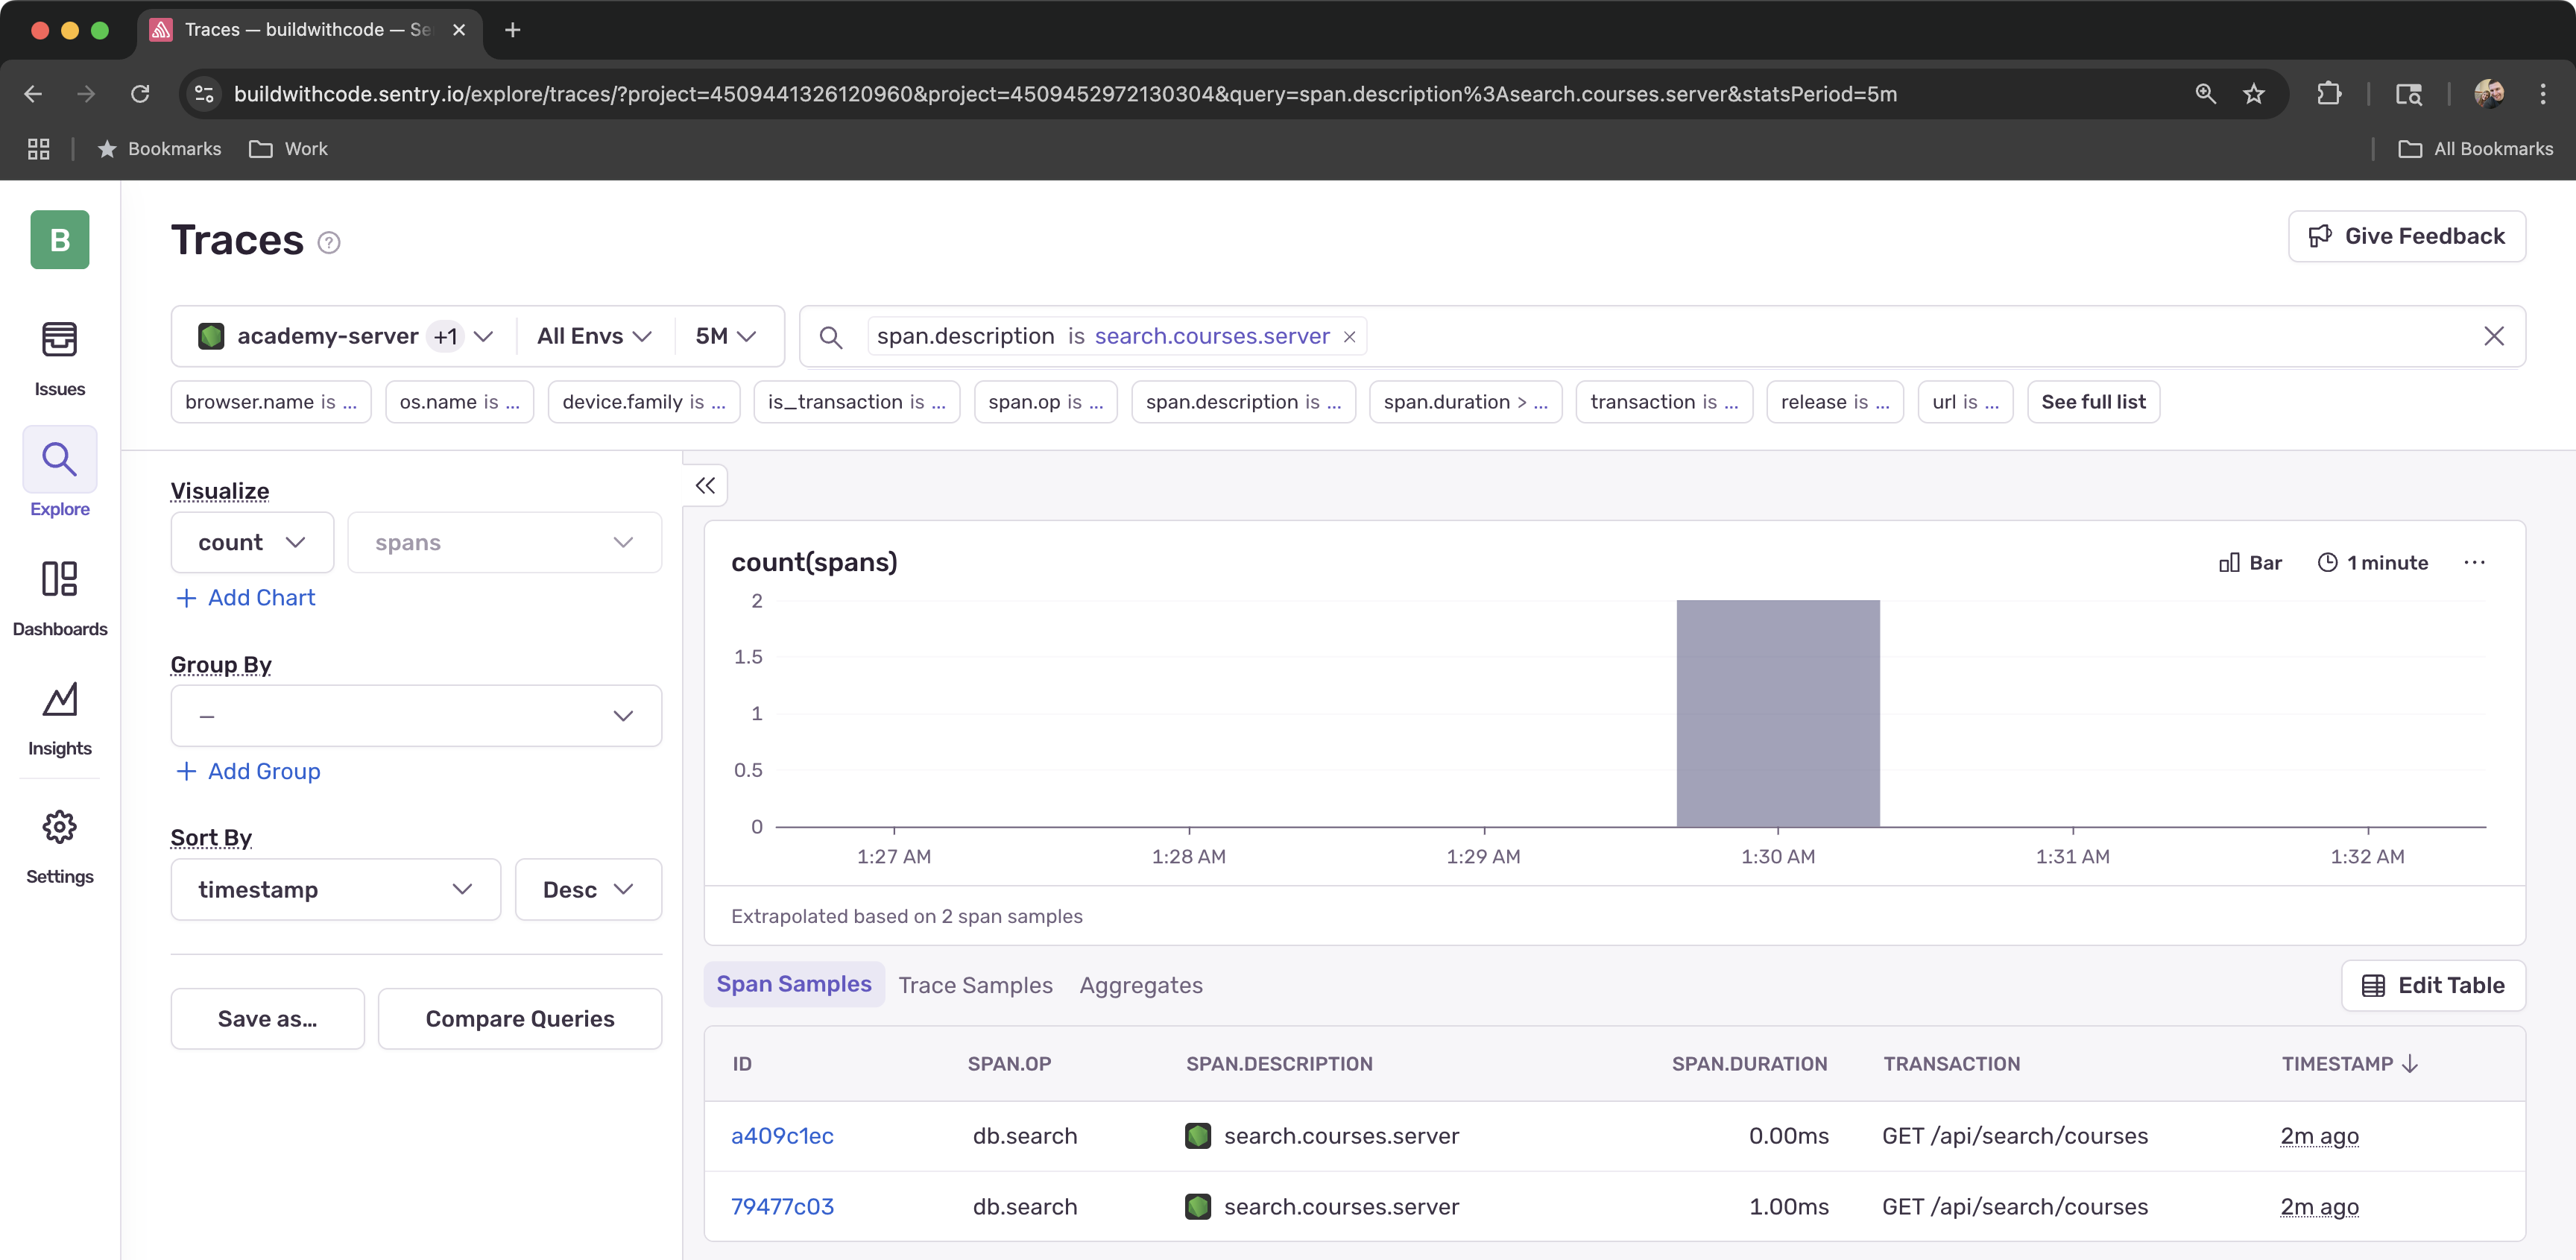The image size is (2576, 1260).
Task: Open the Insights sidebar section
Action: tap(59, 718)
